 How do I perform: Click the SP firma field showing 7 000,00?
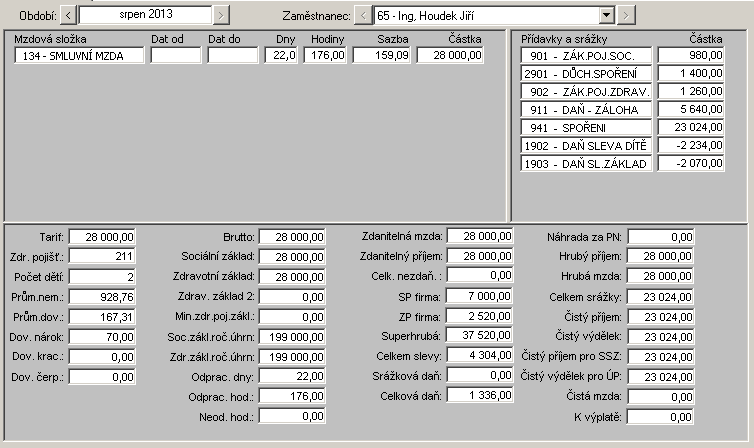[x=480, y=296]
